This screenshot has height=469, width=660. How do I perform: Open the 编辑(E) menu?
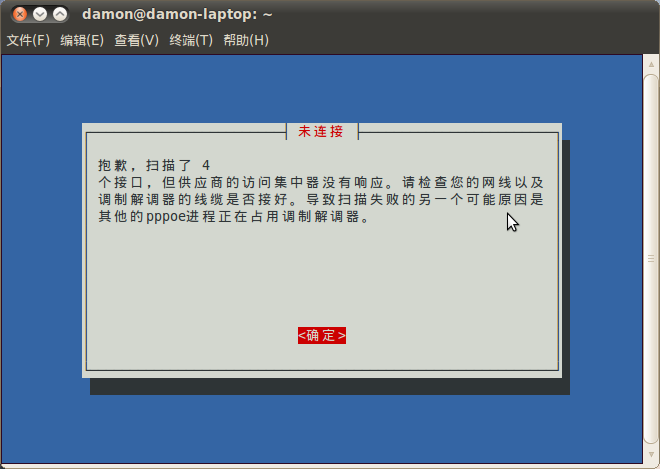[82, 40]
